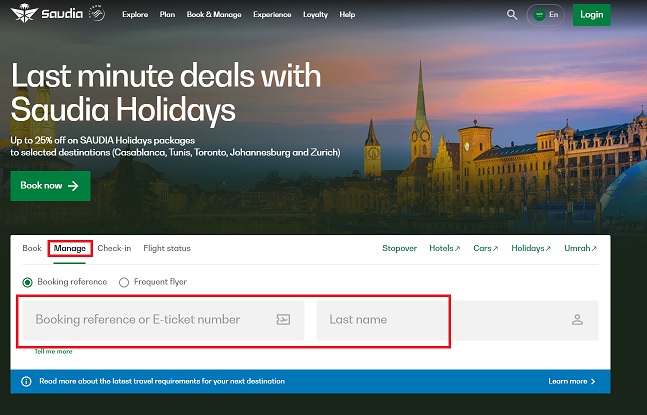Screen dimensions: 647x415
Task: Switch to the Manage tab
Action: click(70, 248)
